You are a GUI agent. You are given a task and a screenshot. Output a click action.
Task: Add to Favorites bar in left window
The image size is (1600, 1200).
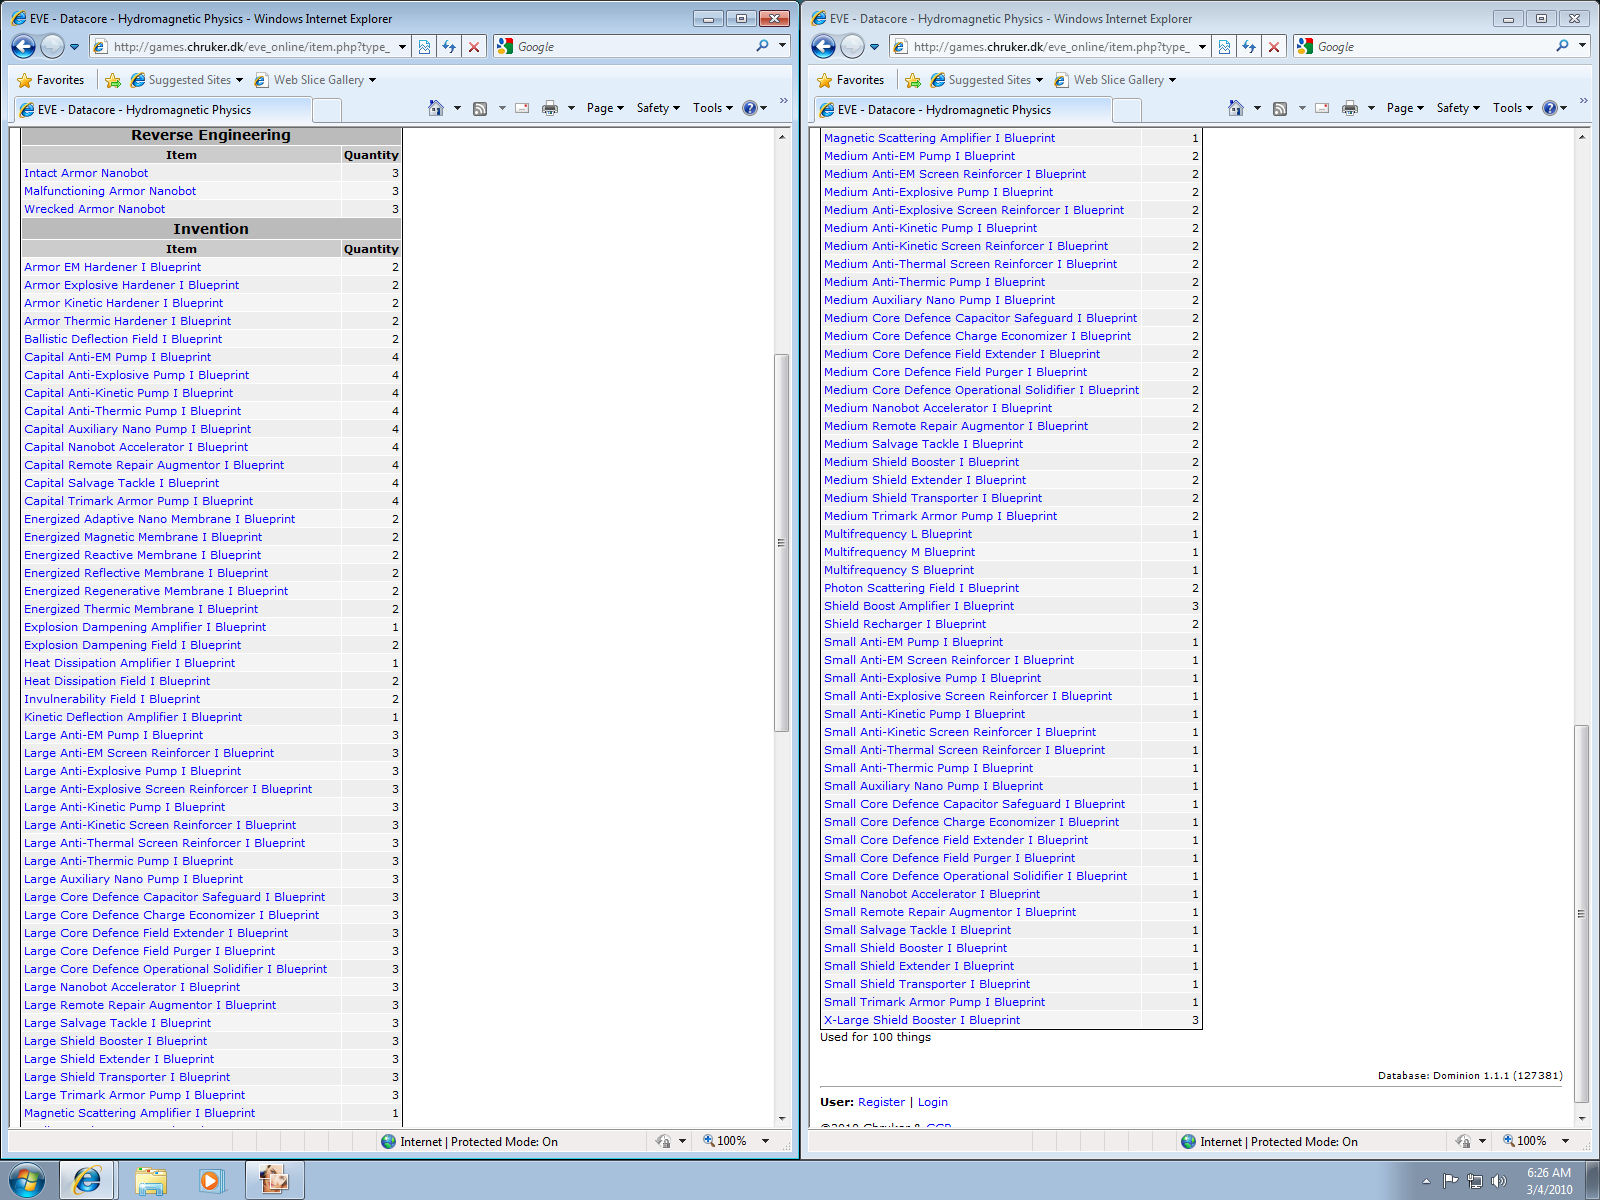[x=113, y=80]
